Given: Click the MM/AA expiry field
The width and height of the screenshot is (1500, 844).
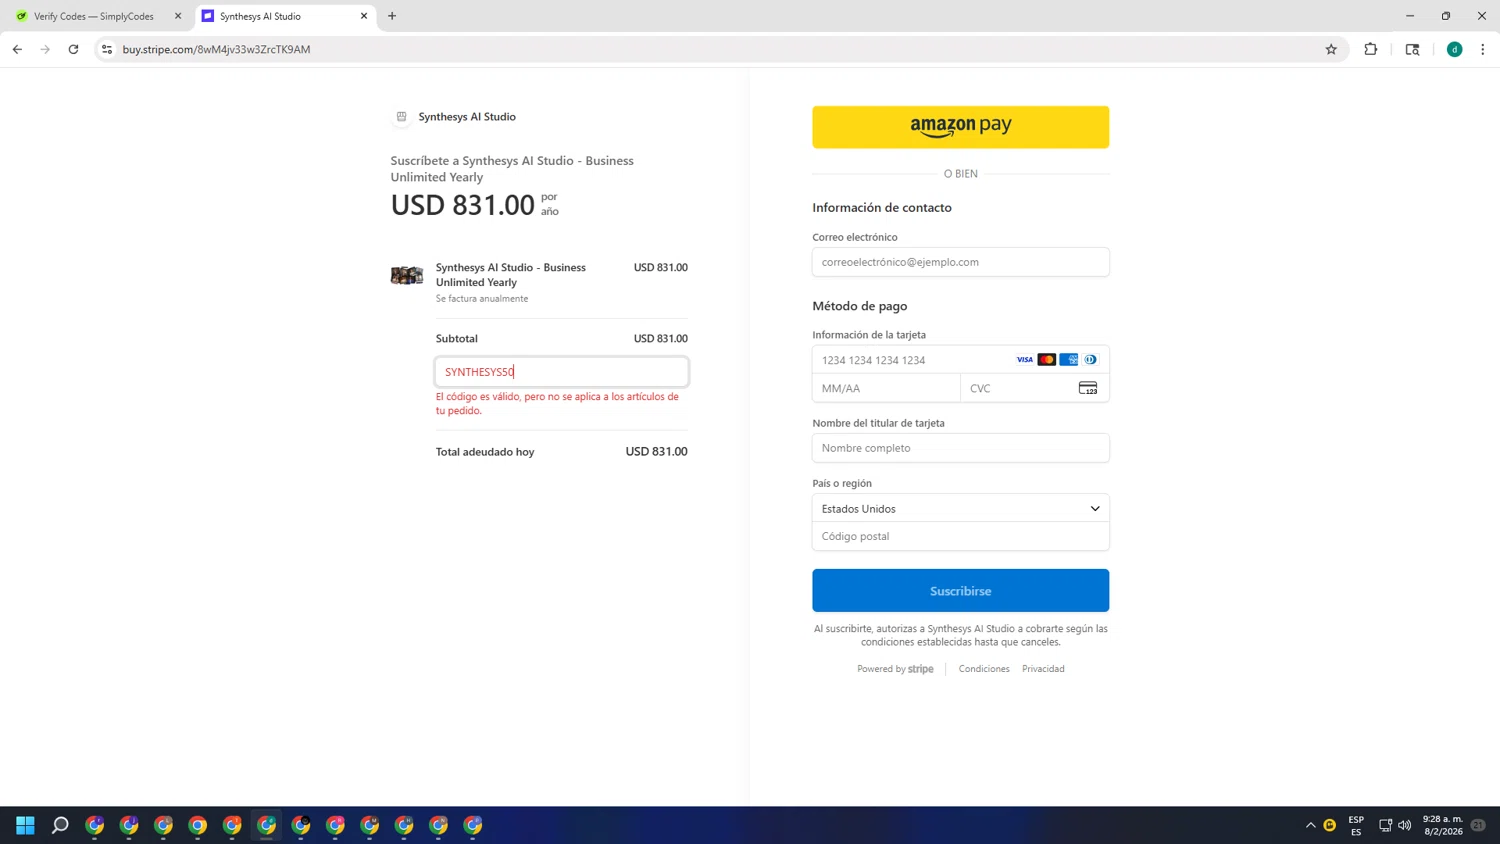Looking at the screenshot, I should tap(886, 388).
